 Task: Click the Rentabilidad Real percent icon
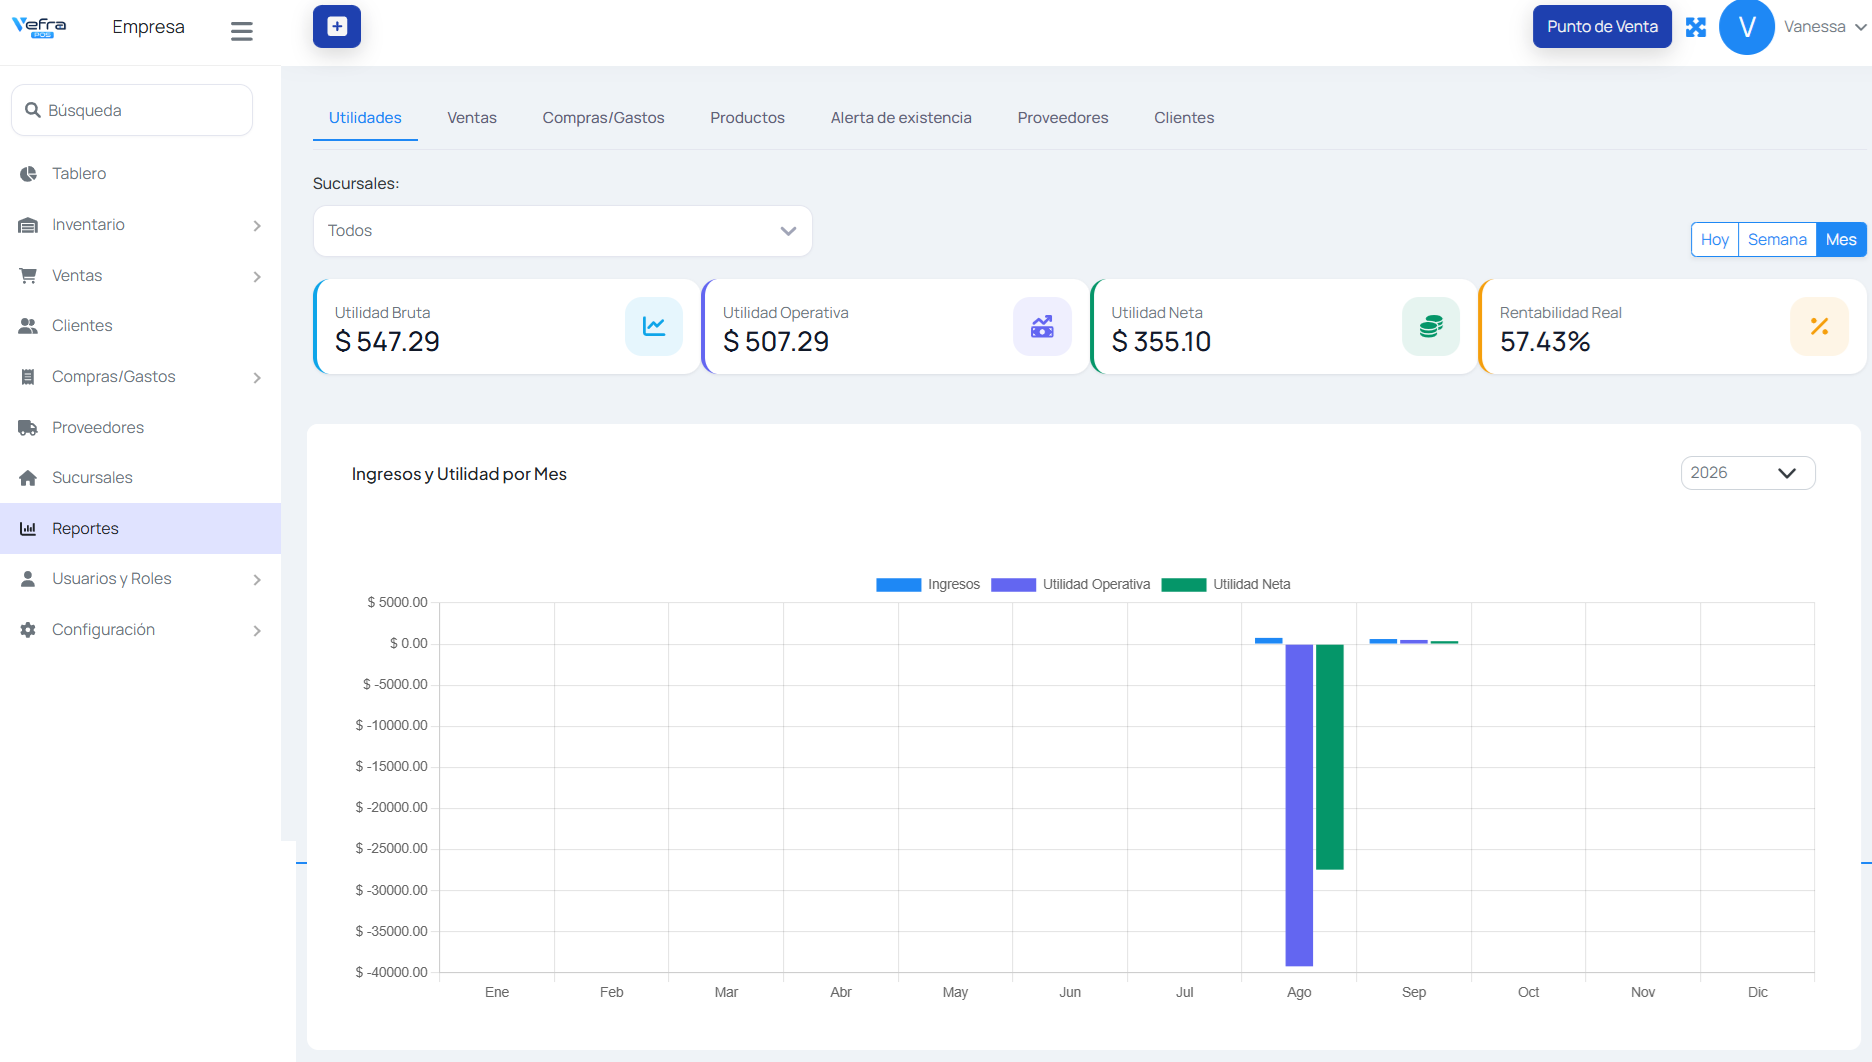1819,326
